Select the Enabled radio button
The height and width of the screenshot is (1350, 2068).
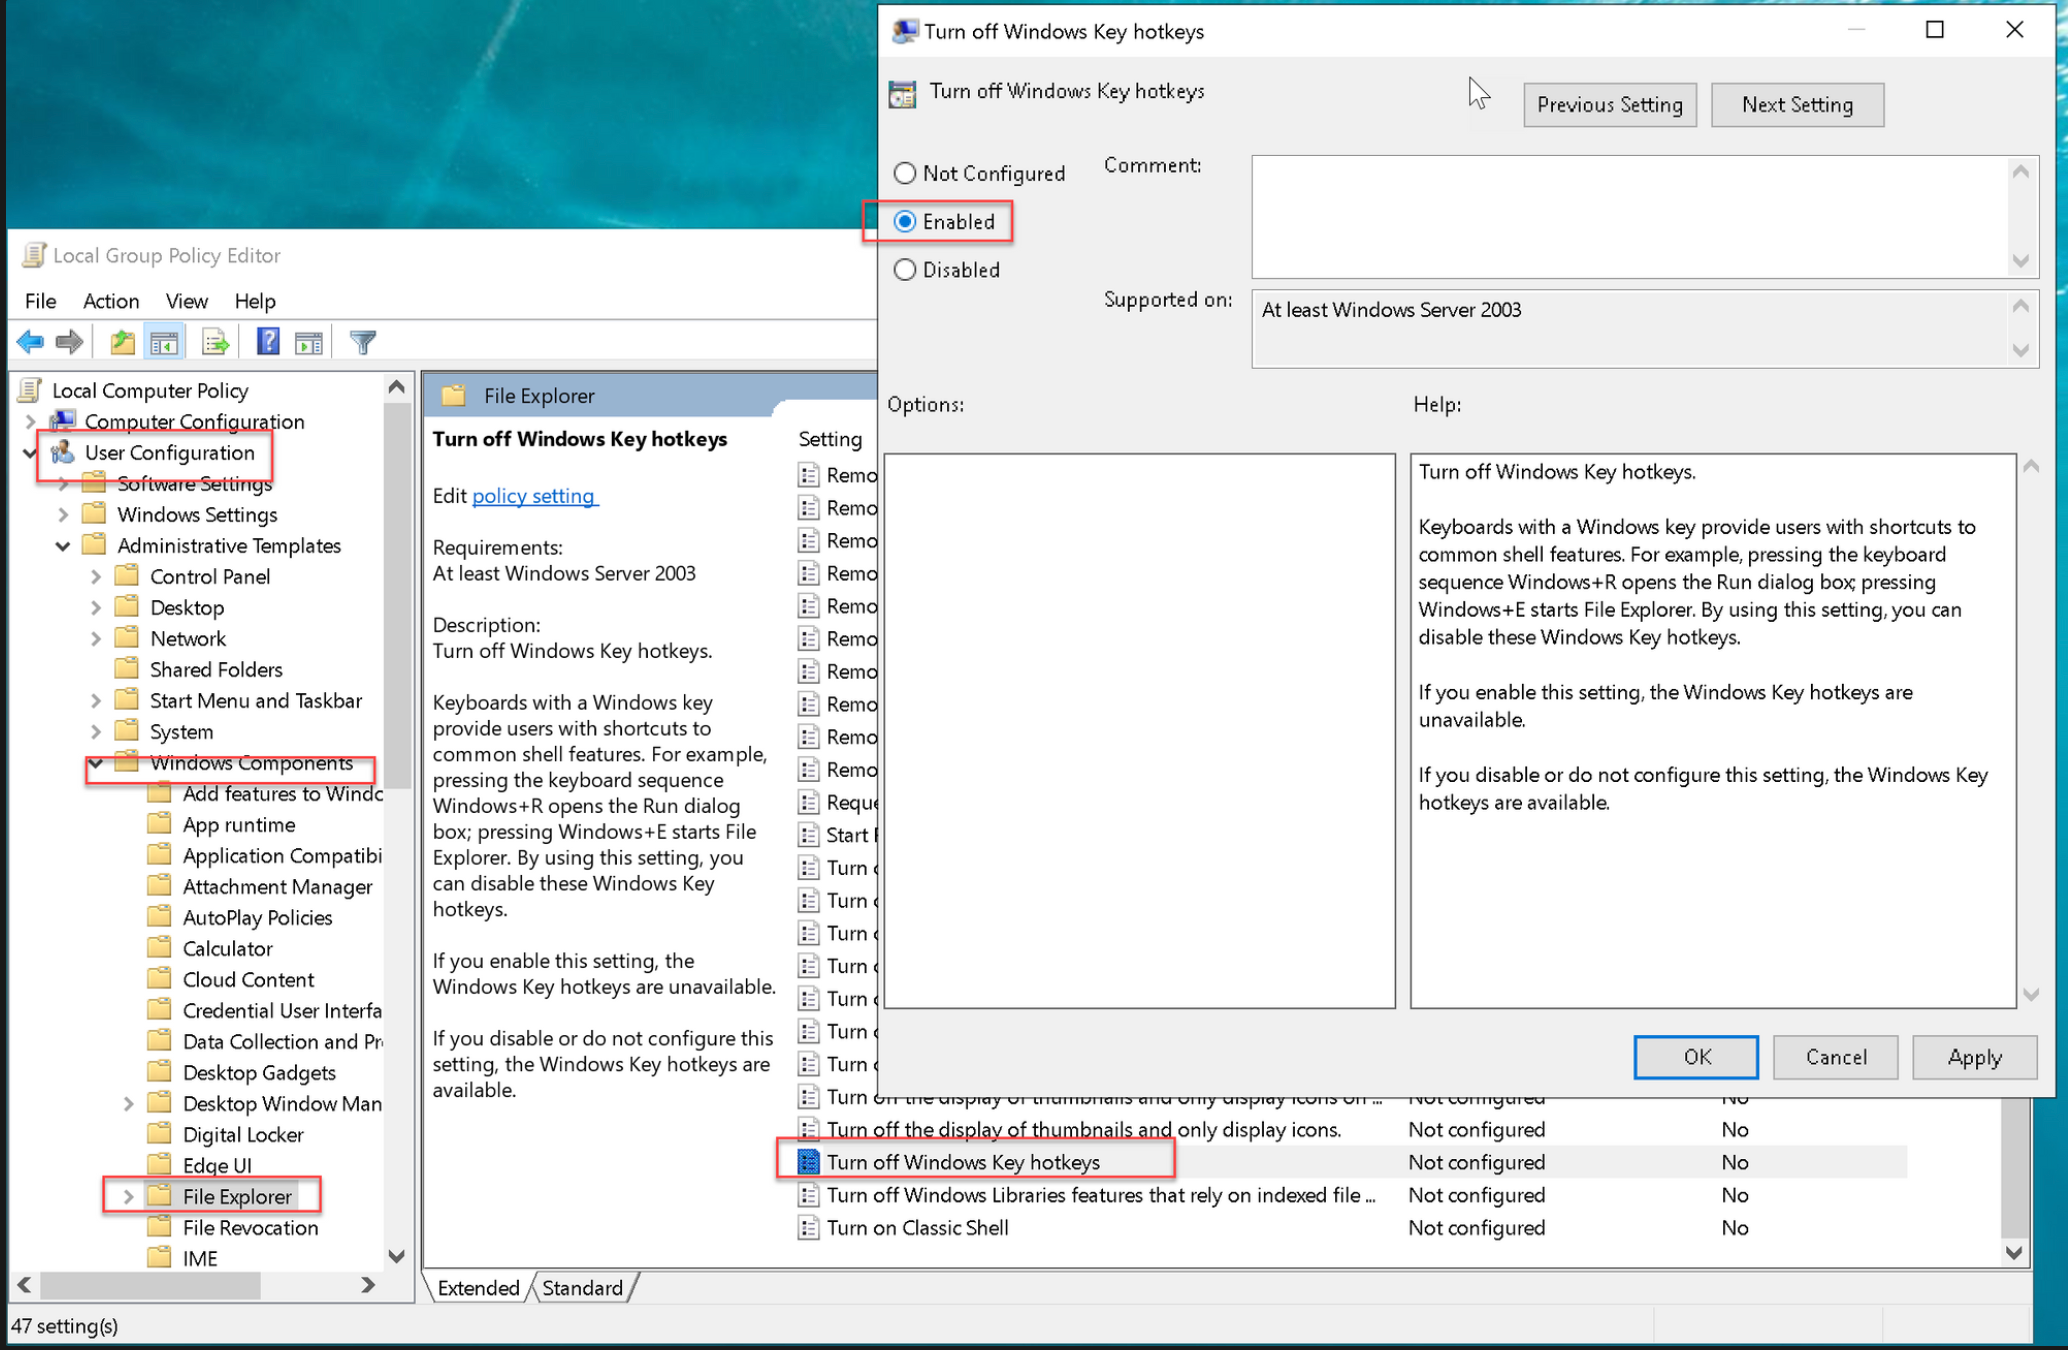(x=905, y=222)
